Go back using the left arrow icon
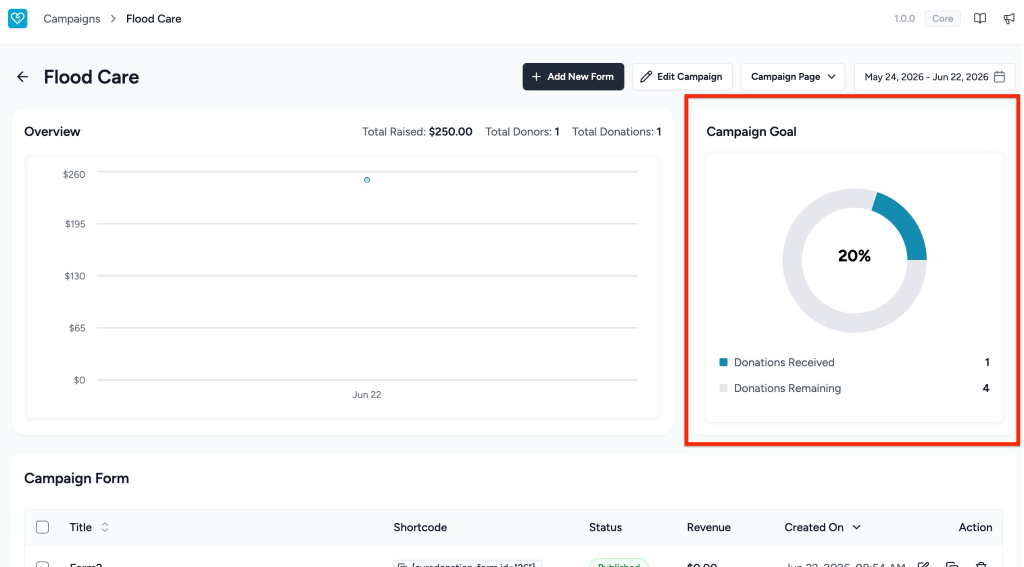This screenshot has width=1024, height=567. [23, 77]
